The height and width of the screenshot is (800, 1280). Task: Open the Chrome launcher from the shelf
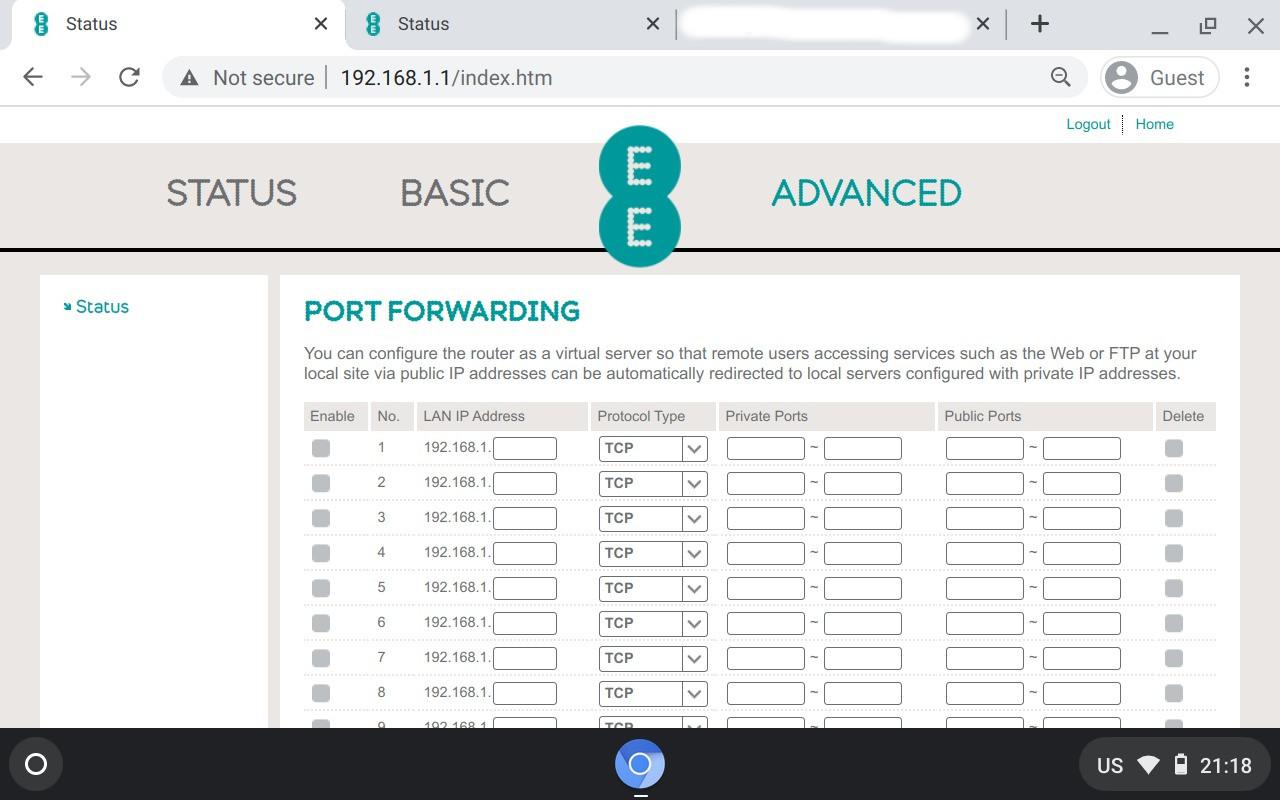639,765
